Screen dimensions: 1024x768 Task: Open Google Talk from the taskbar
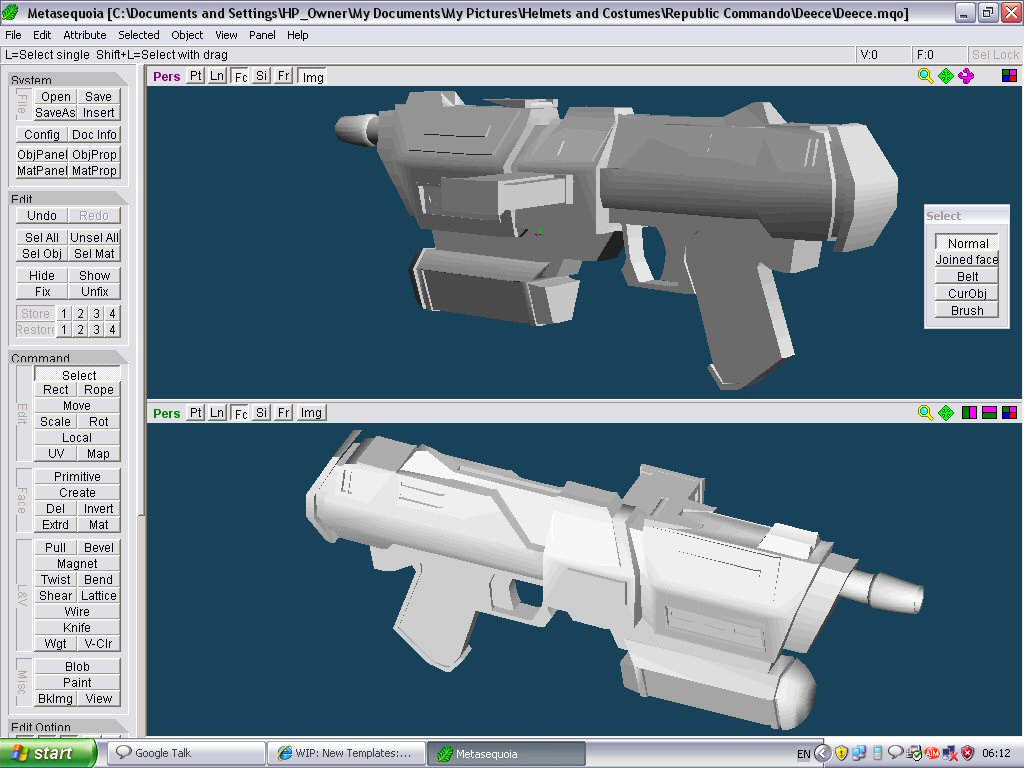coord(186,753)
